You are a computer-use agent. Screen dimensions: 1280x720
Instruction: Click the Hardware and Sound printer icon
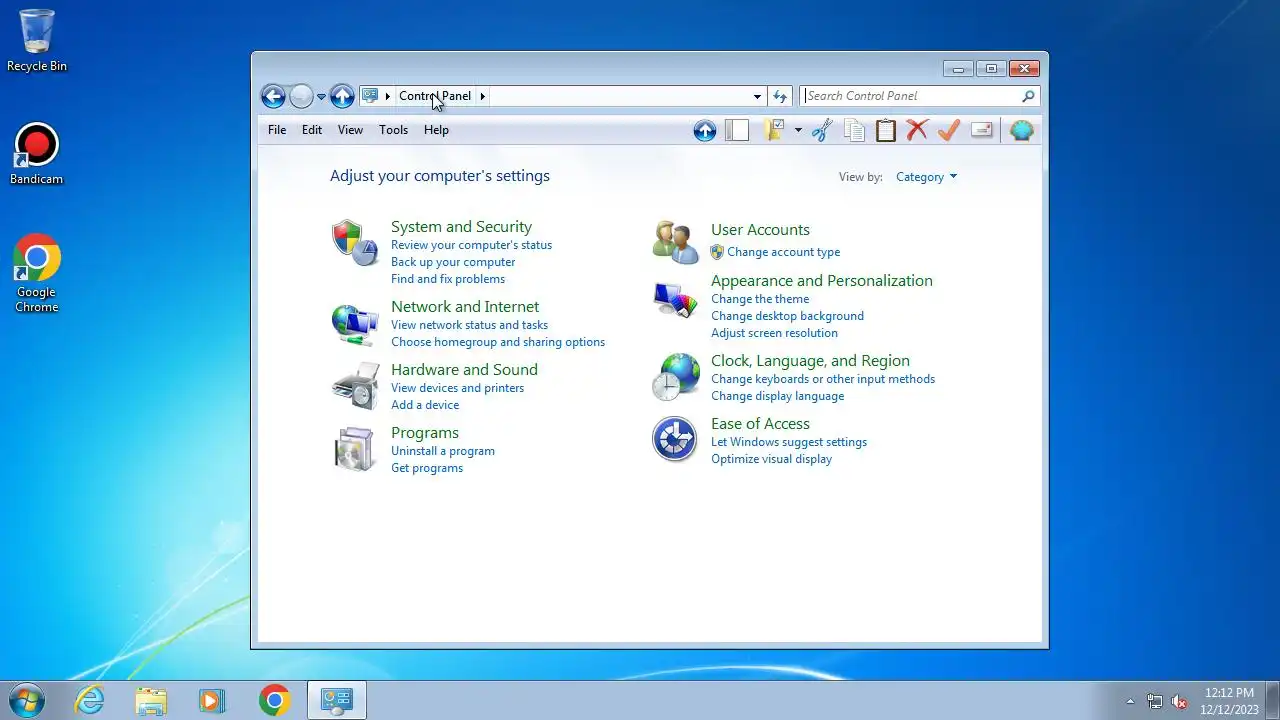(x=355, y=386)
